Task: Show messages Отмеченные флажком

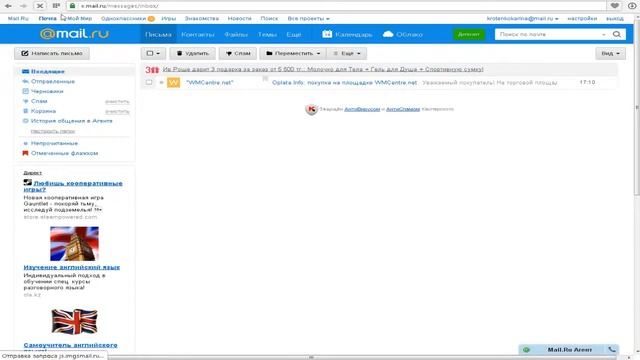Action: 64,153
